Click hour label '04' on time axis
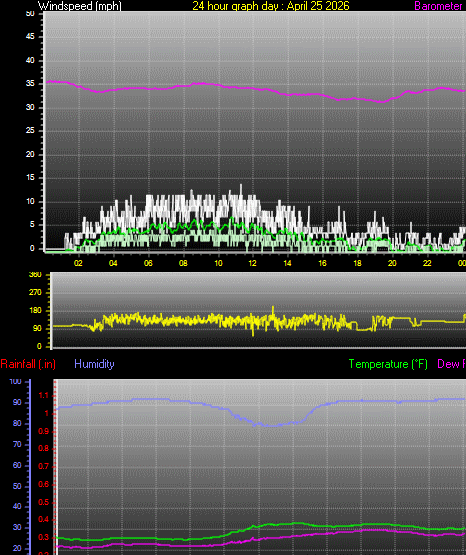This screenshot has width=466, height=555. pos(113,263)
